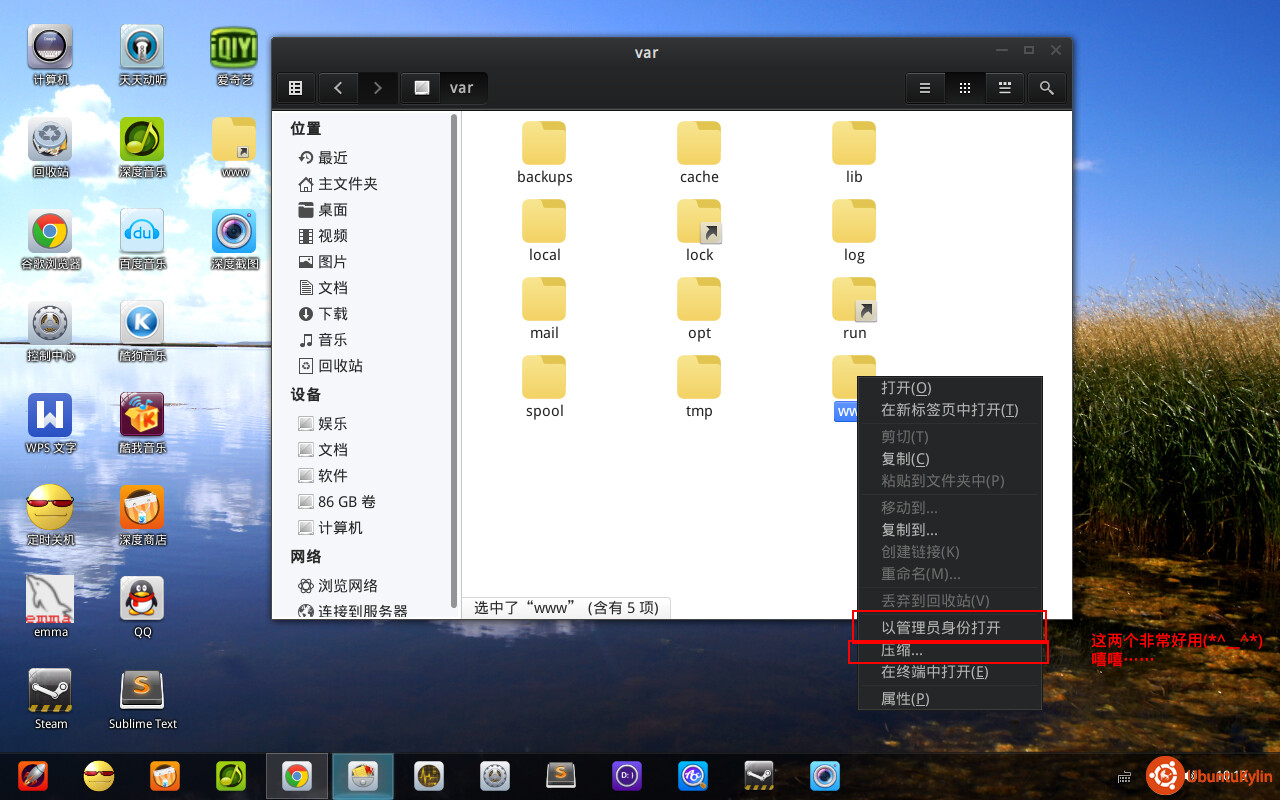Image resolution: width=1280 pixels, height=800 pixels.
Task: Switch to compact view mode
Action: pyautogui.click(x=1005, y=88)
